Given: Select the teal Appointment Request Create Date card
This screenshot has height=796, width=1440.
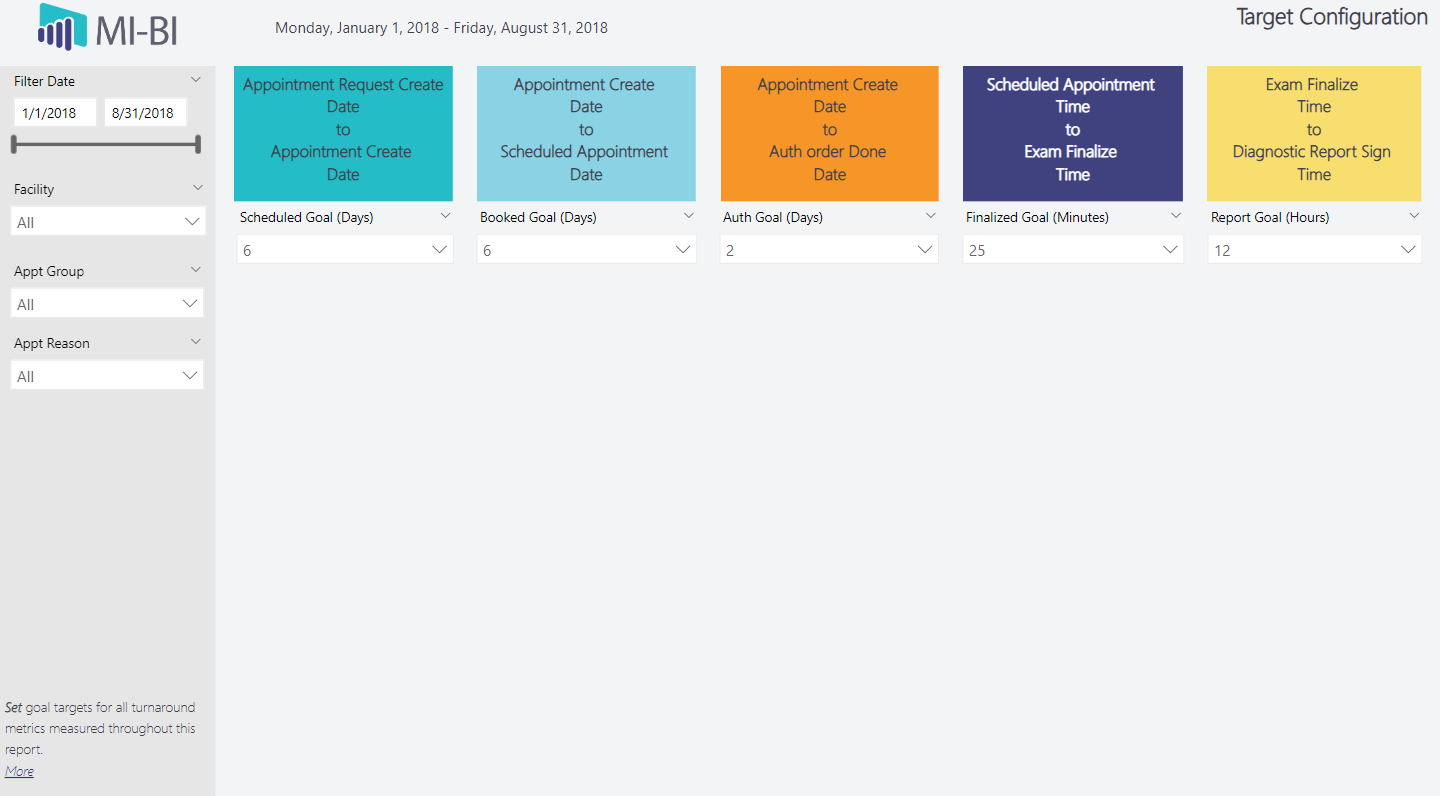Looking at the screenshot, I should (x=343, y=133).
